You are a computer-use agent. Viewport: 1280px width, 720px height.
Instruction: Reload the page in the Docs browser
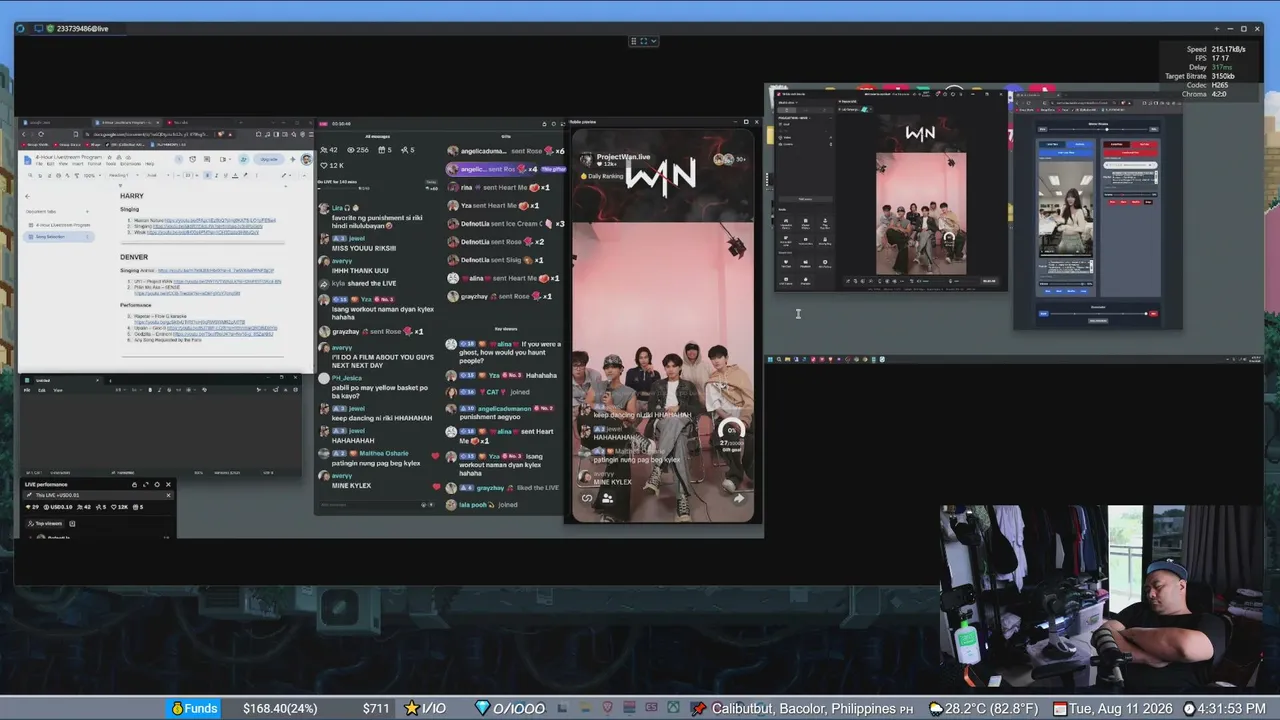pos(41,134)
